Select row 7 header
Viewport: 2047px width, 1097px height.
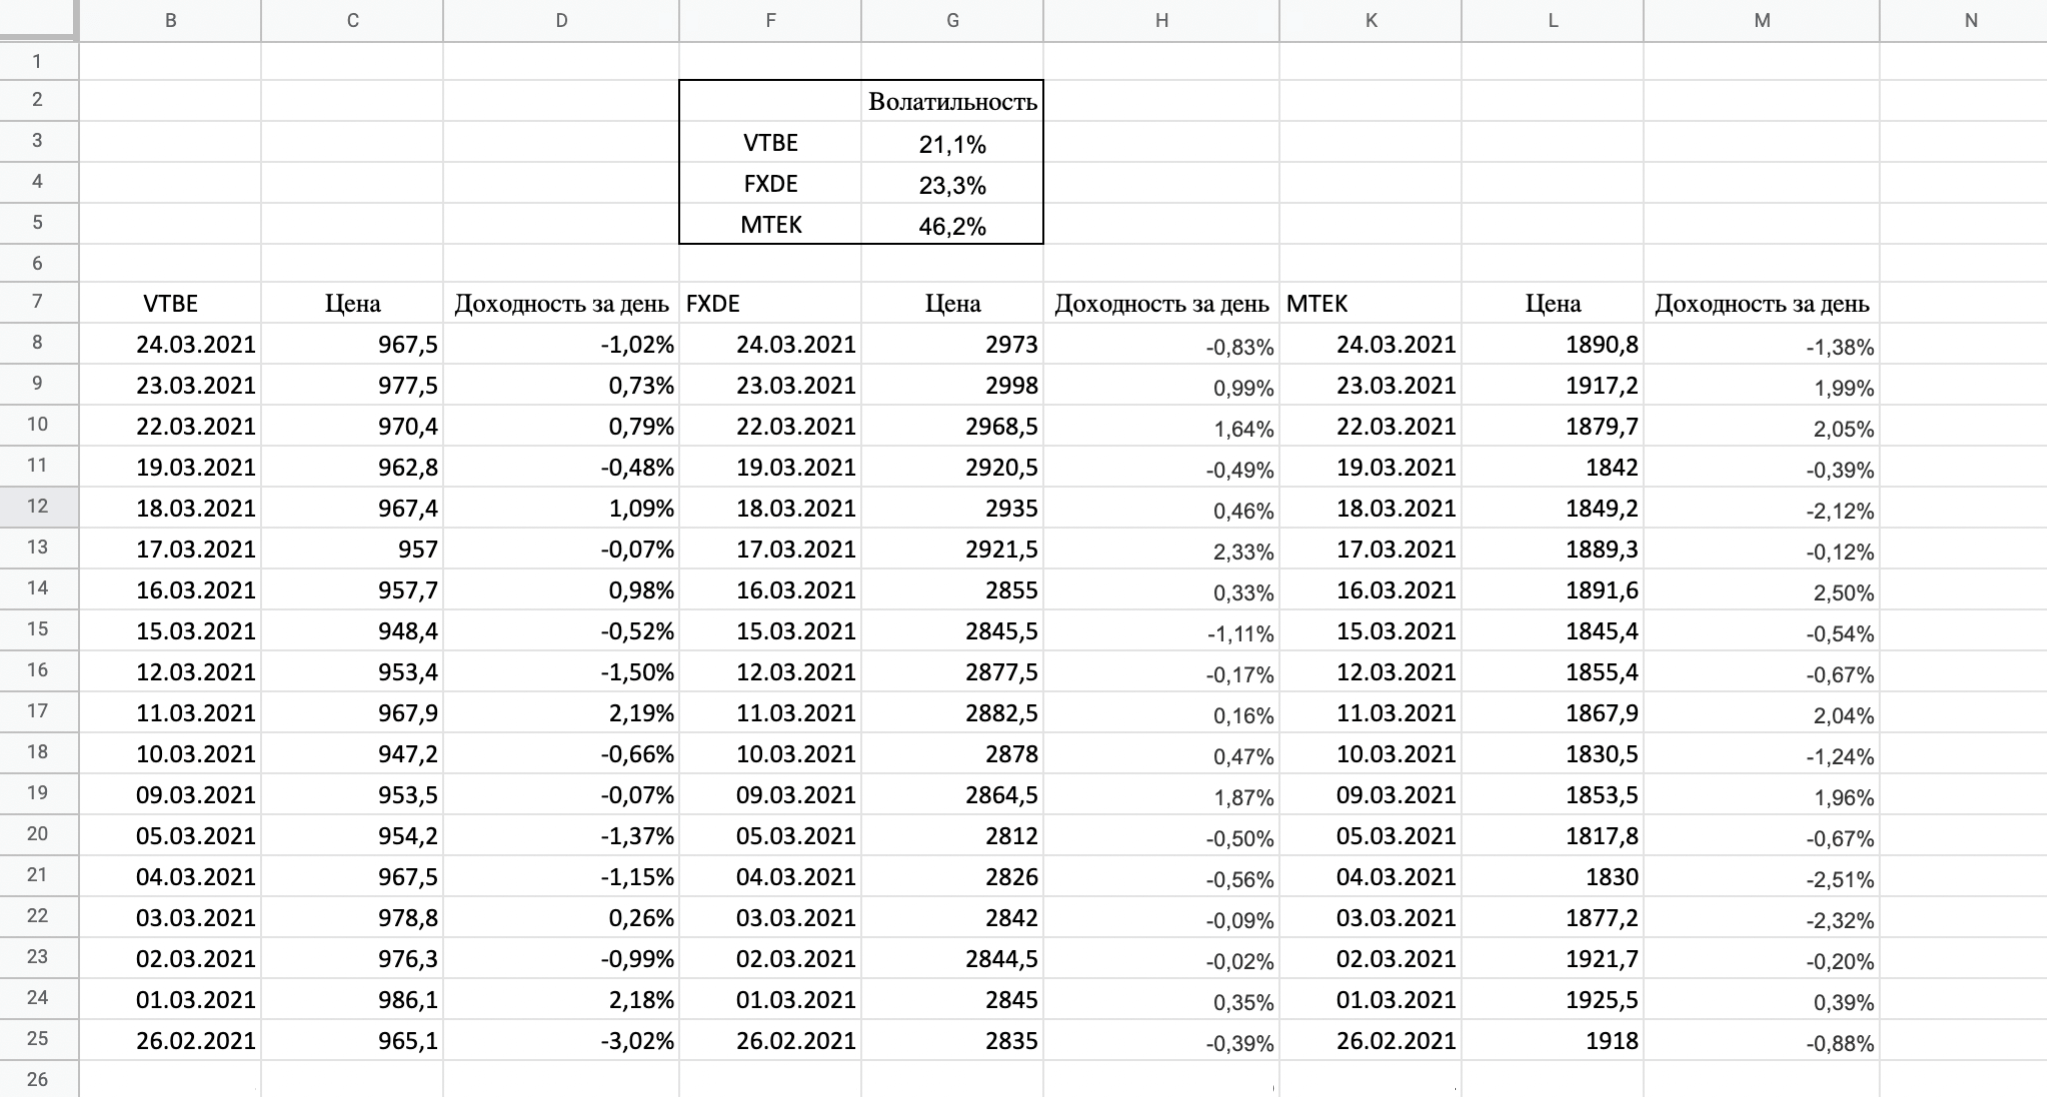38,302
